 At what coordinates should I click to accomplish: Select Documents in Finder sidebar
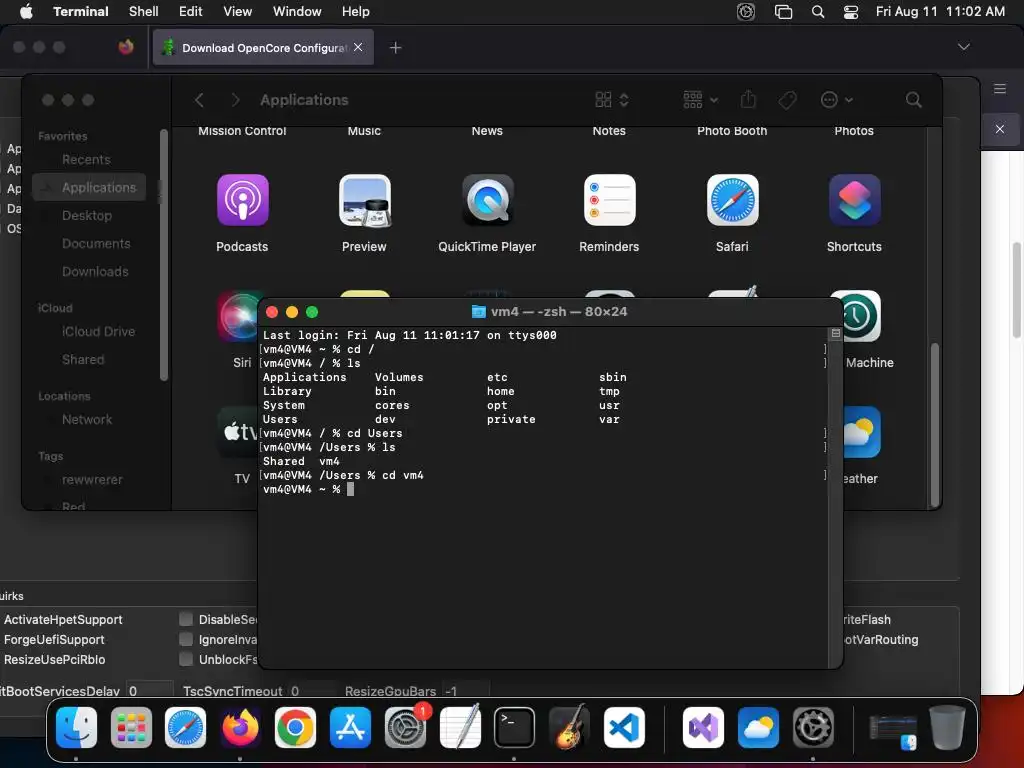point(96,244)
